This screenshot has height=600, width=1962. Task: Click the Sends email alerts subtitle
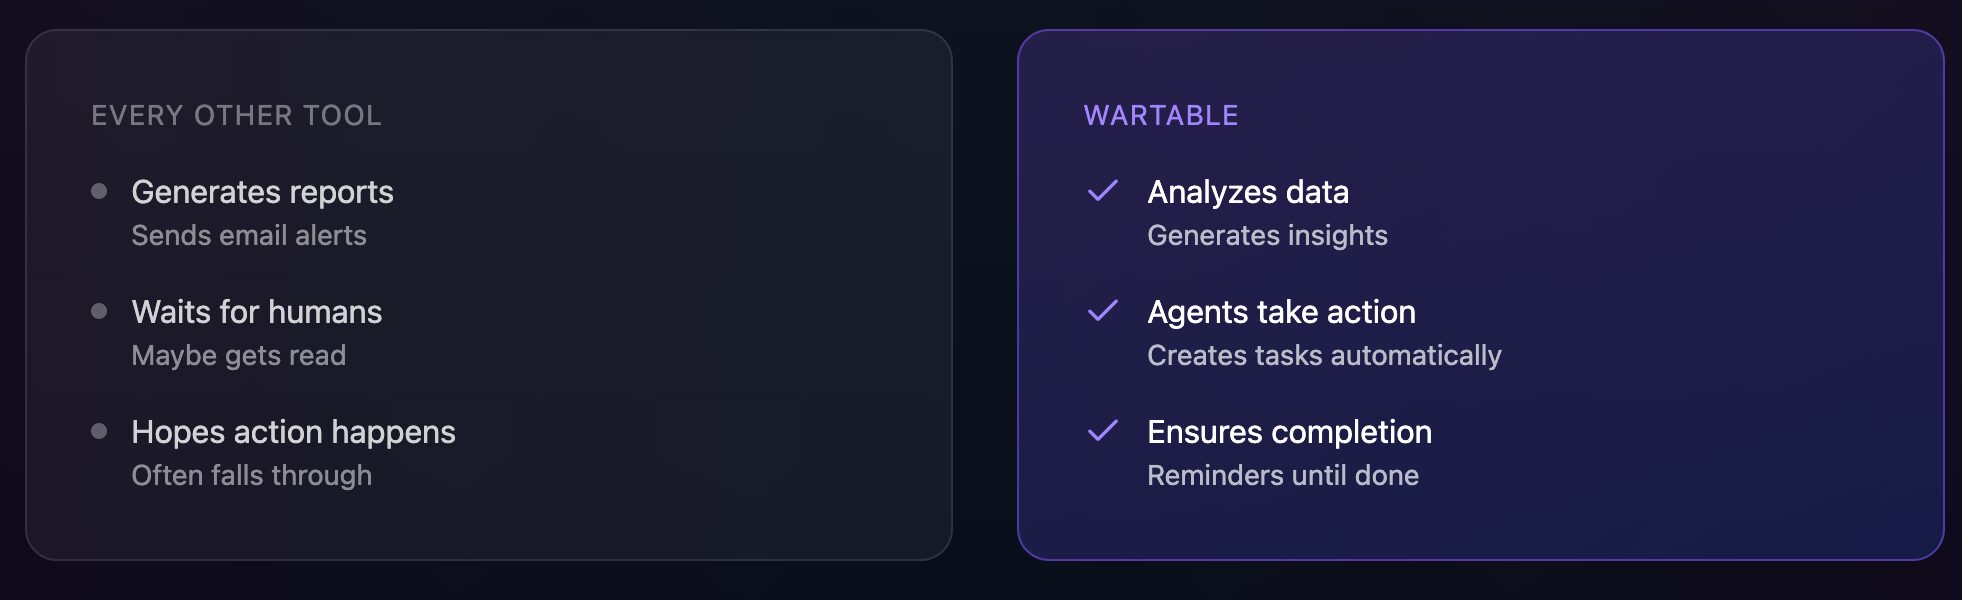point(248,236)
